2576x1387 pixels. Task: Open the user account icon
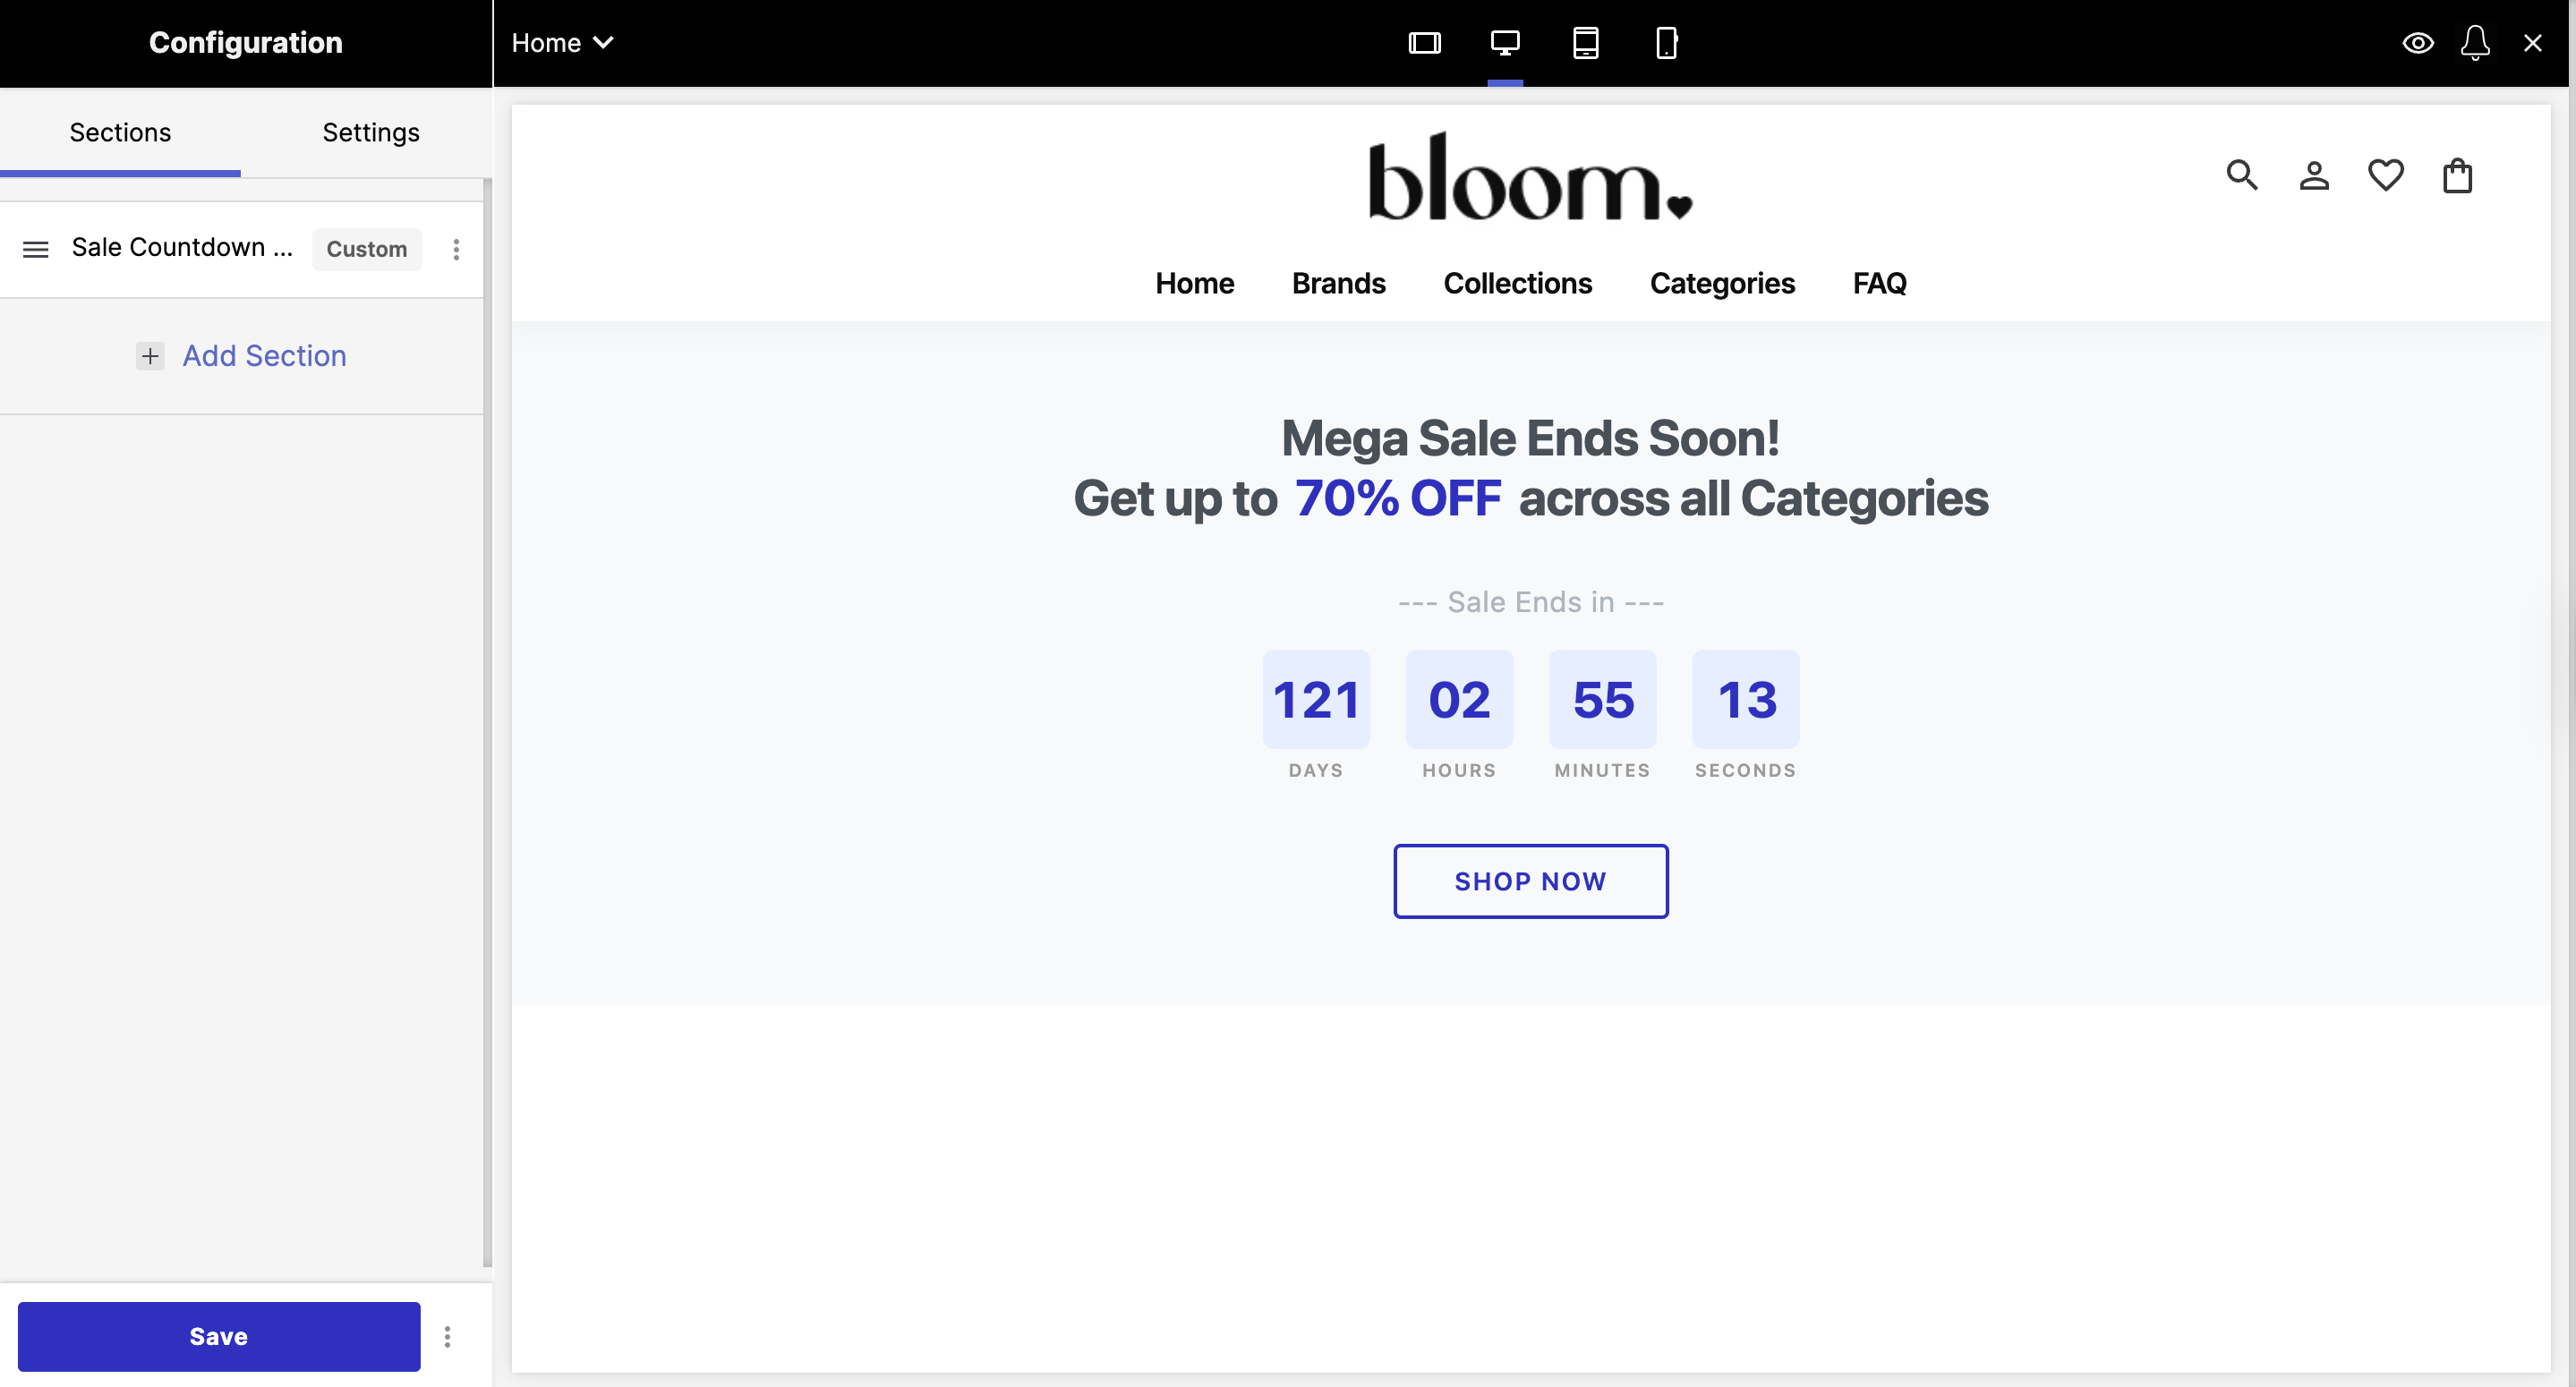click(2314, 175)
